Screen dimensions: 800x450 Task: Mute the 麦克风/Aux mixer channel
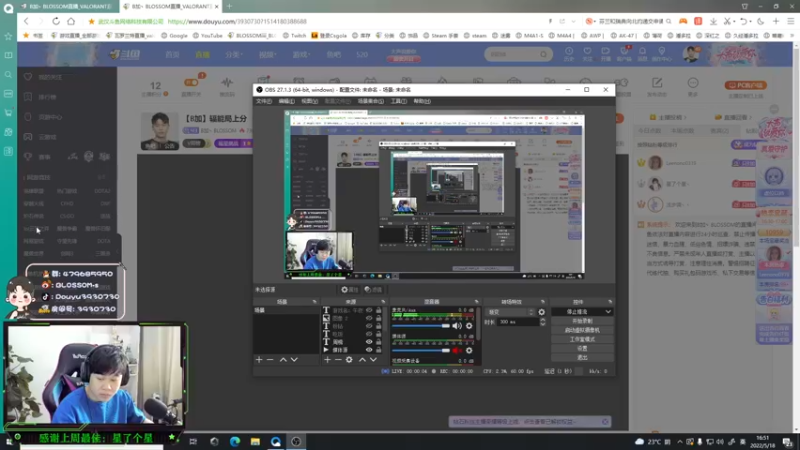[457, 326]
